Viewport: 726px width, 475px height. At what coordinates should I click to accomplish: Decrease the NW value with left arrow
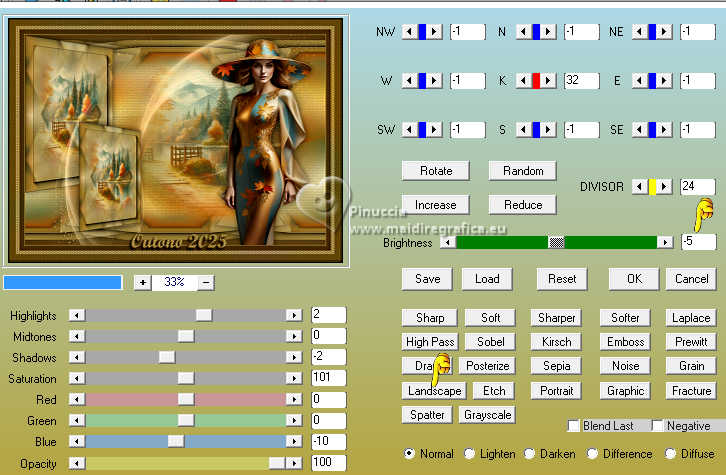(409, 32)
